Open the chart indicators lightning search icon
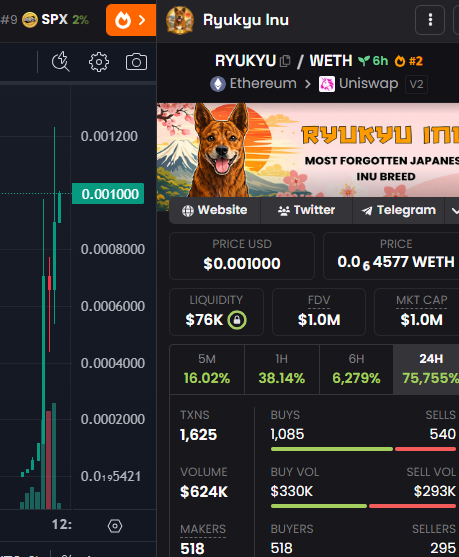The height and width of the screenshot is (557, 459). [61, 62]
